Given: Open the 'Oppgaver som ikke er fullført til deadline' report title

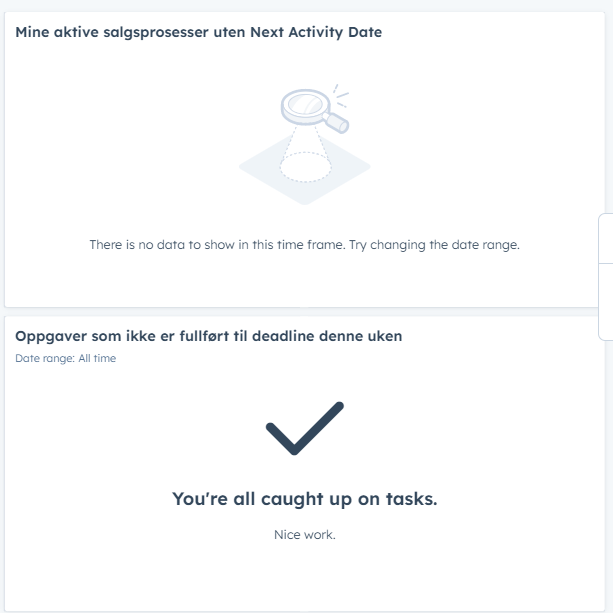Looking at the screenshot, I should 208,336.
